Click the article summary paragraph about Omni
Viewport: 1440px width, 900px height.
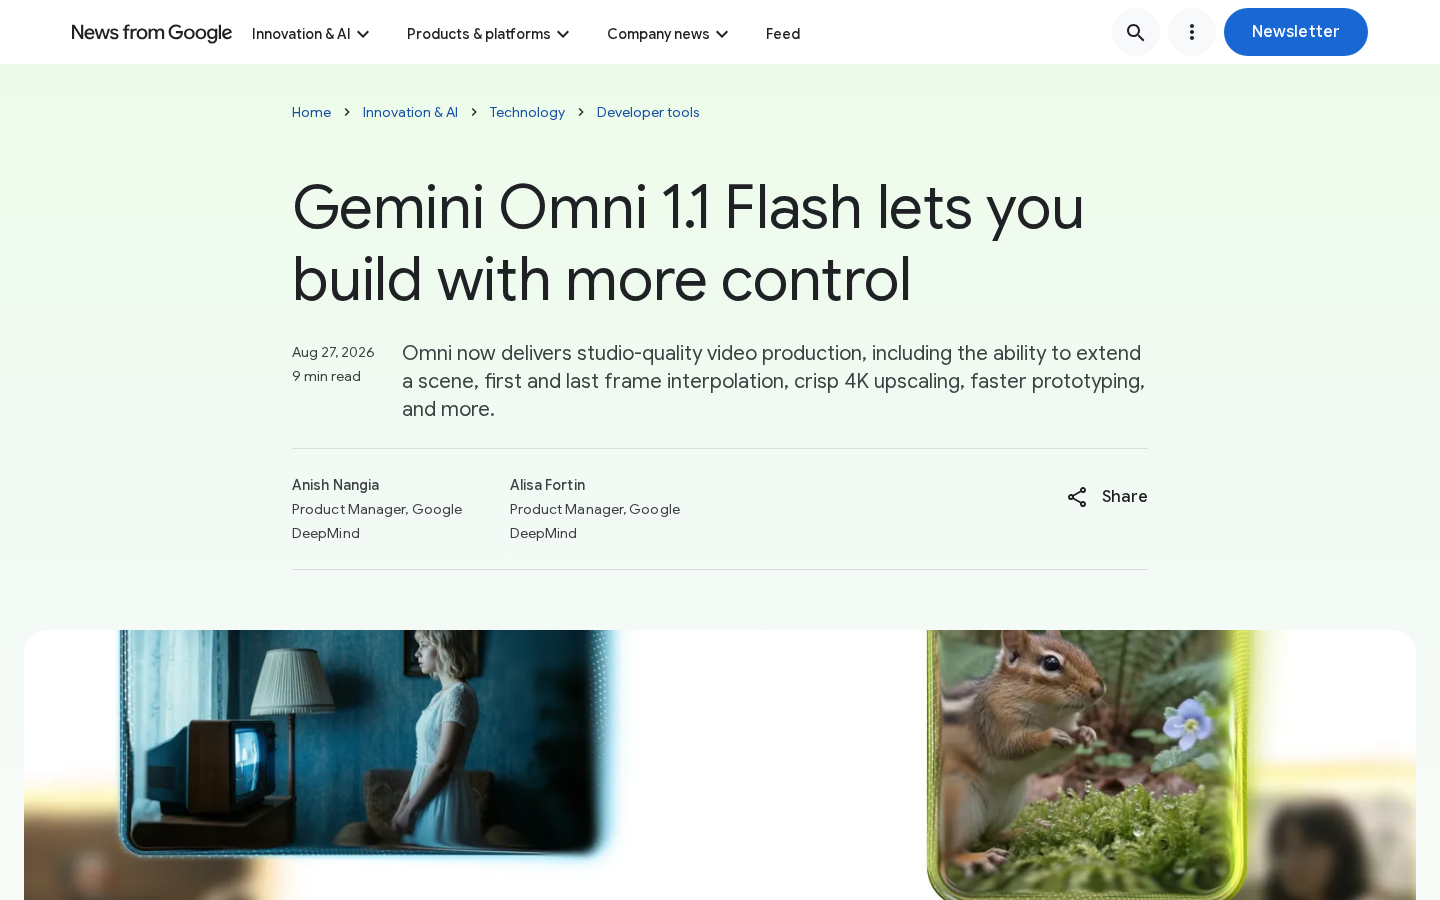[774, 381]
